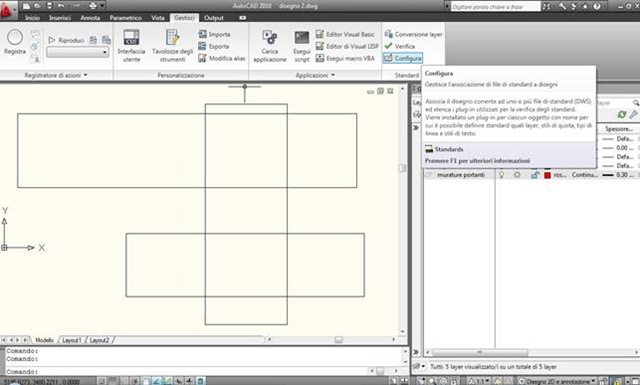Expand the Applicazioni panel arrow

[x=333, y=75]
